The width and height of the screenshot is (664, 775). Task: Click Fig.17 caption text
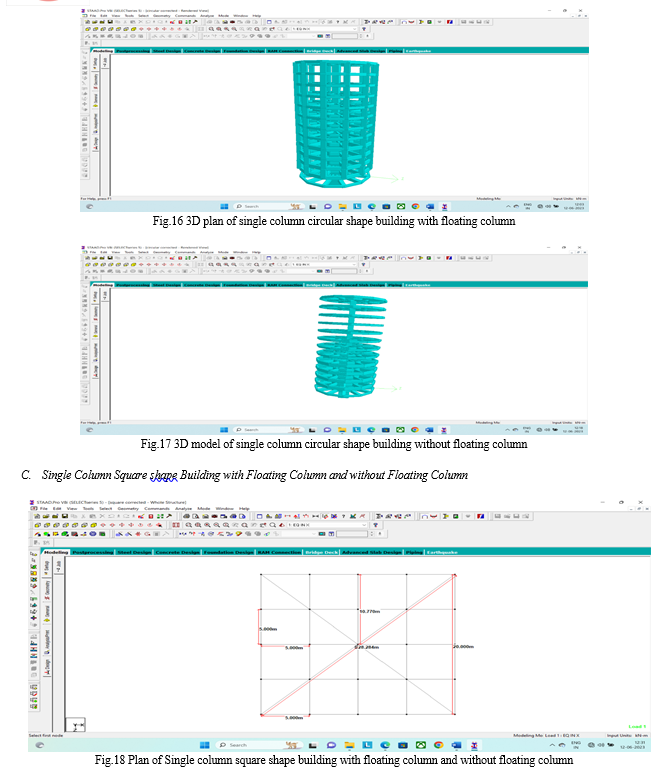(x=334, y=444)
